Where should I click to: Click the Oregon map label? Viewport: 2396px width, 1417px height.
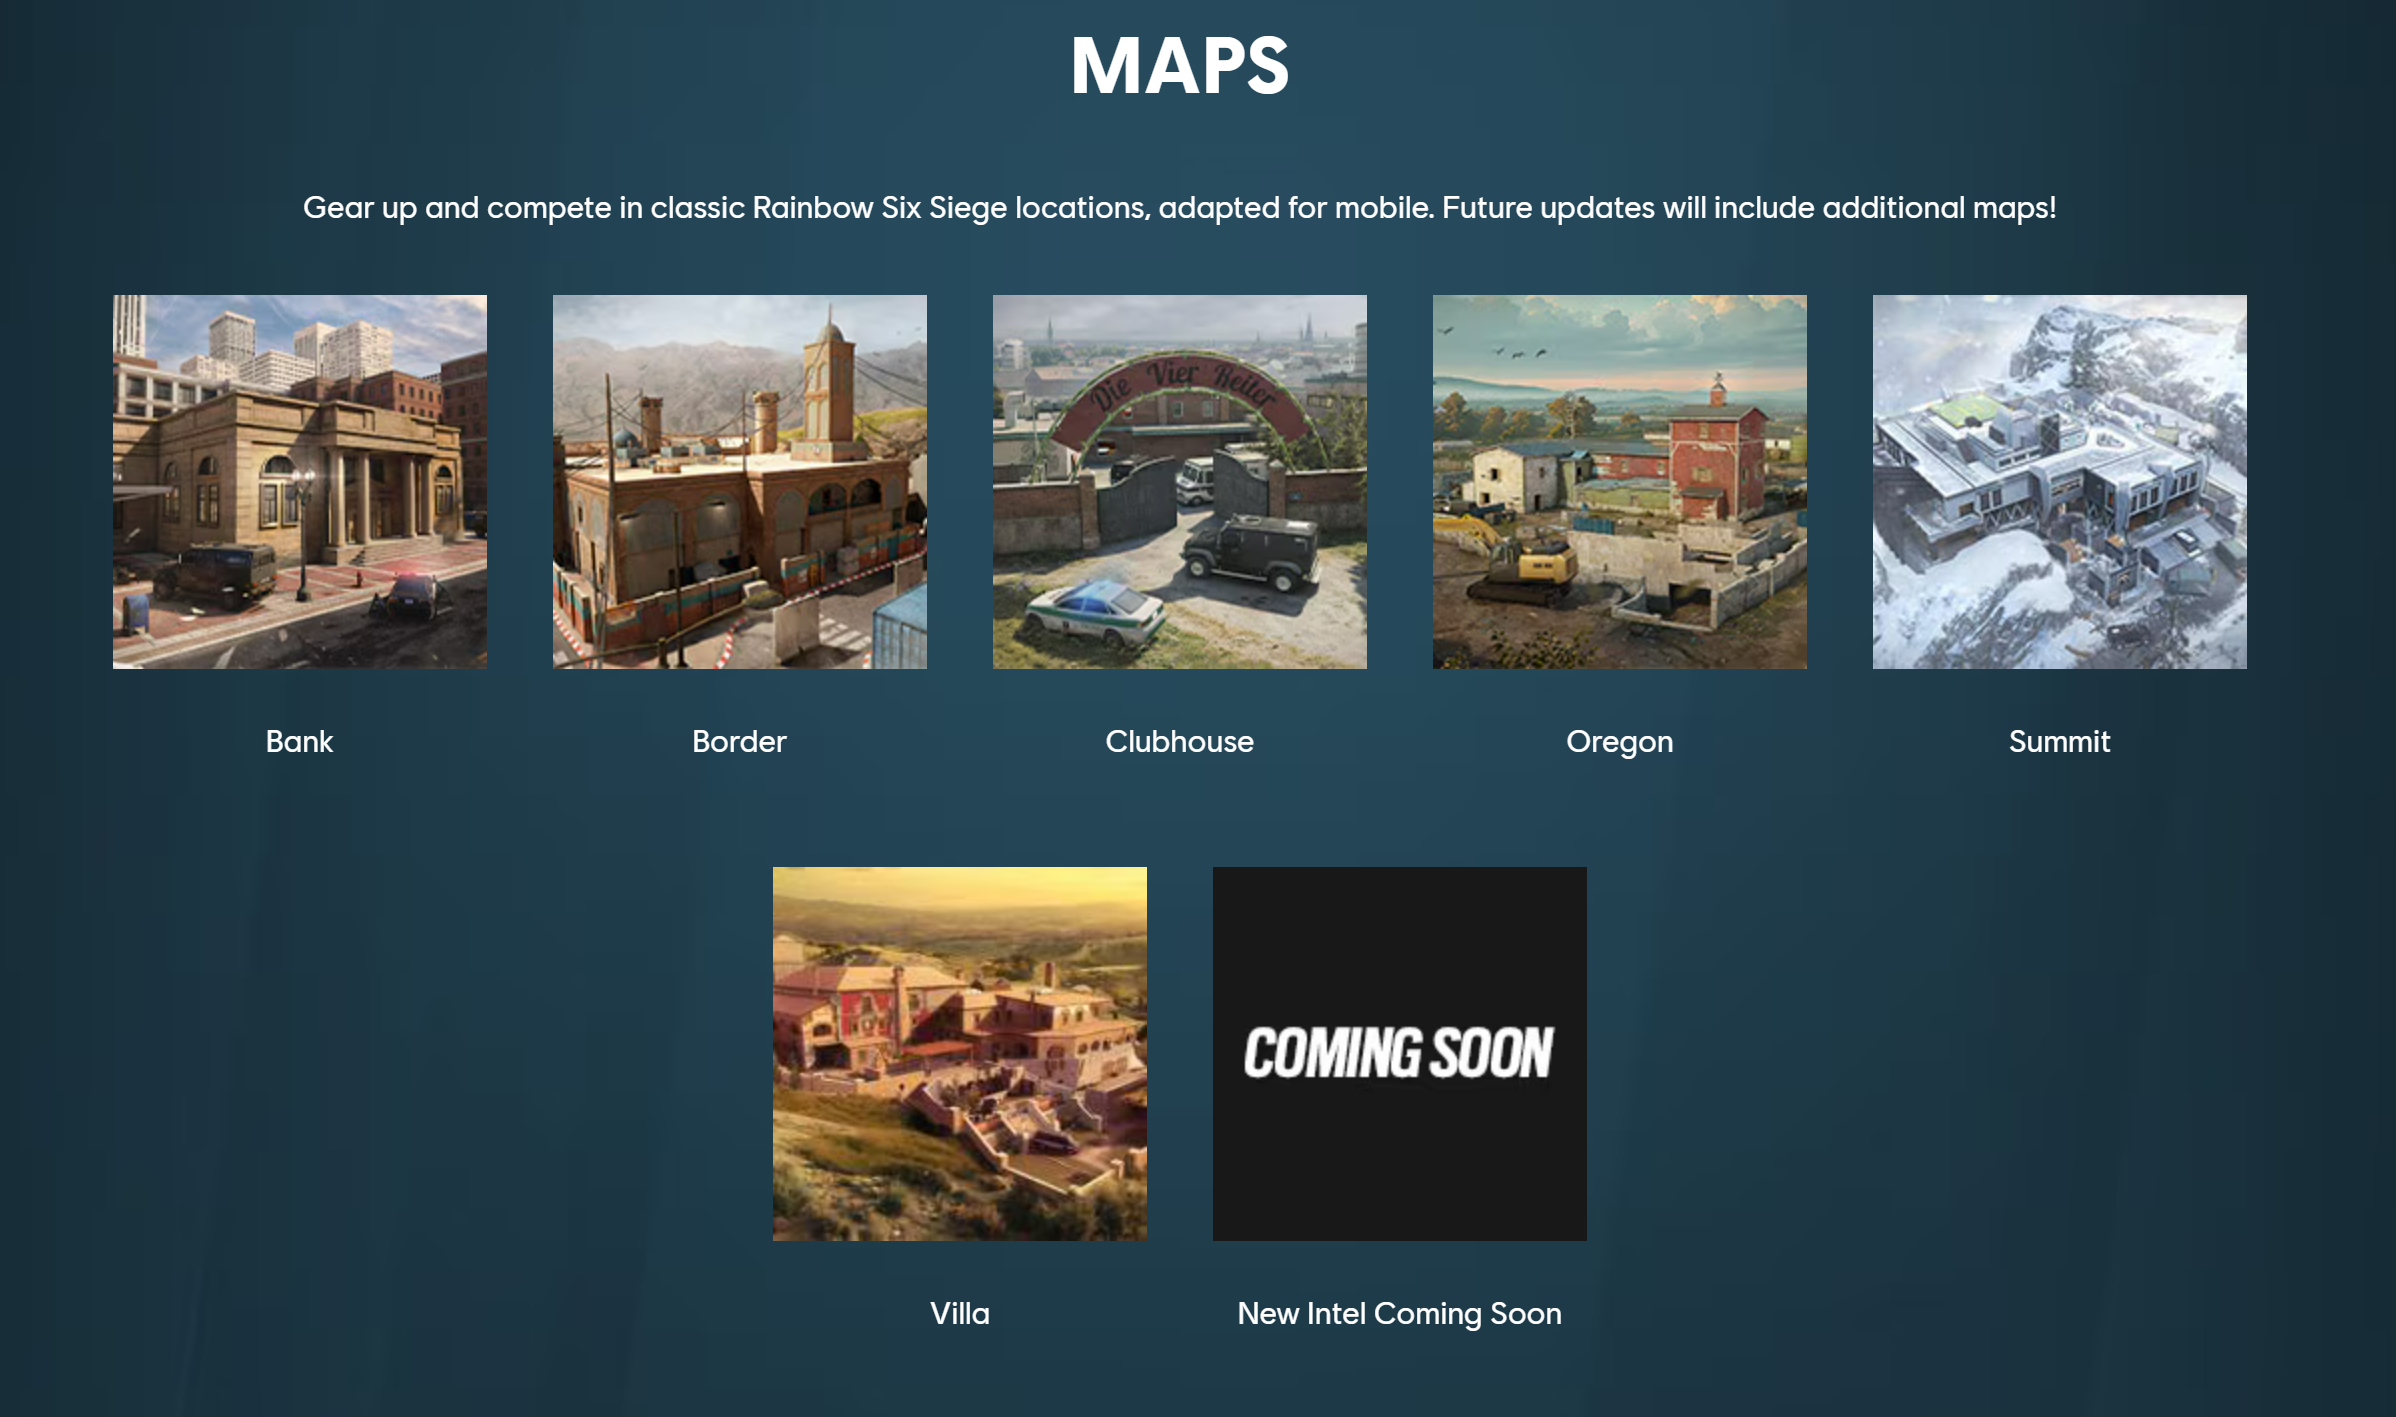(x=1619, y=741)
